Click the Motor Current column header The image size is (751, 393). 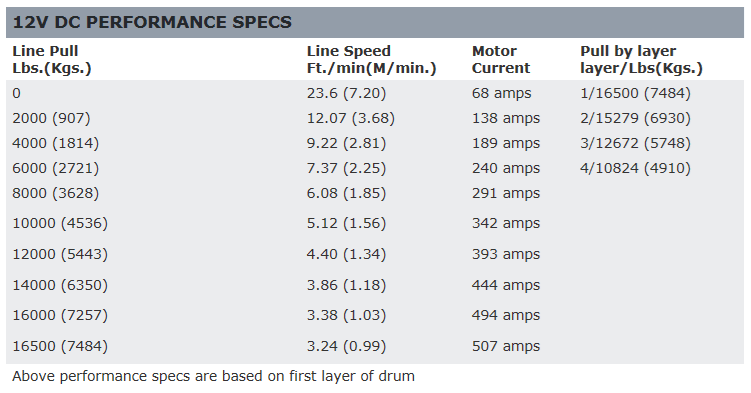coord(501,59)
